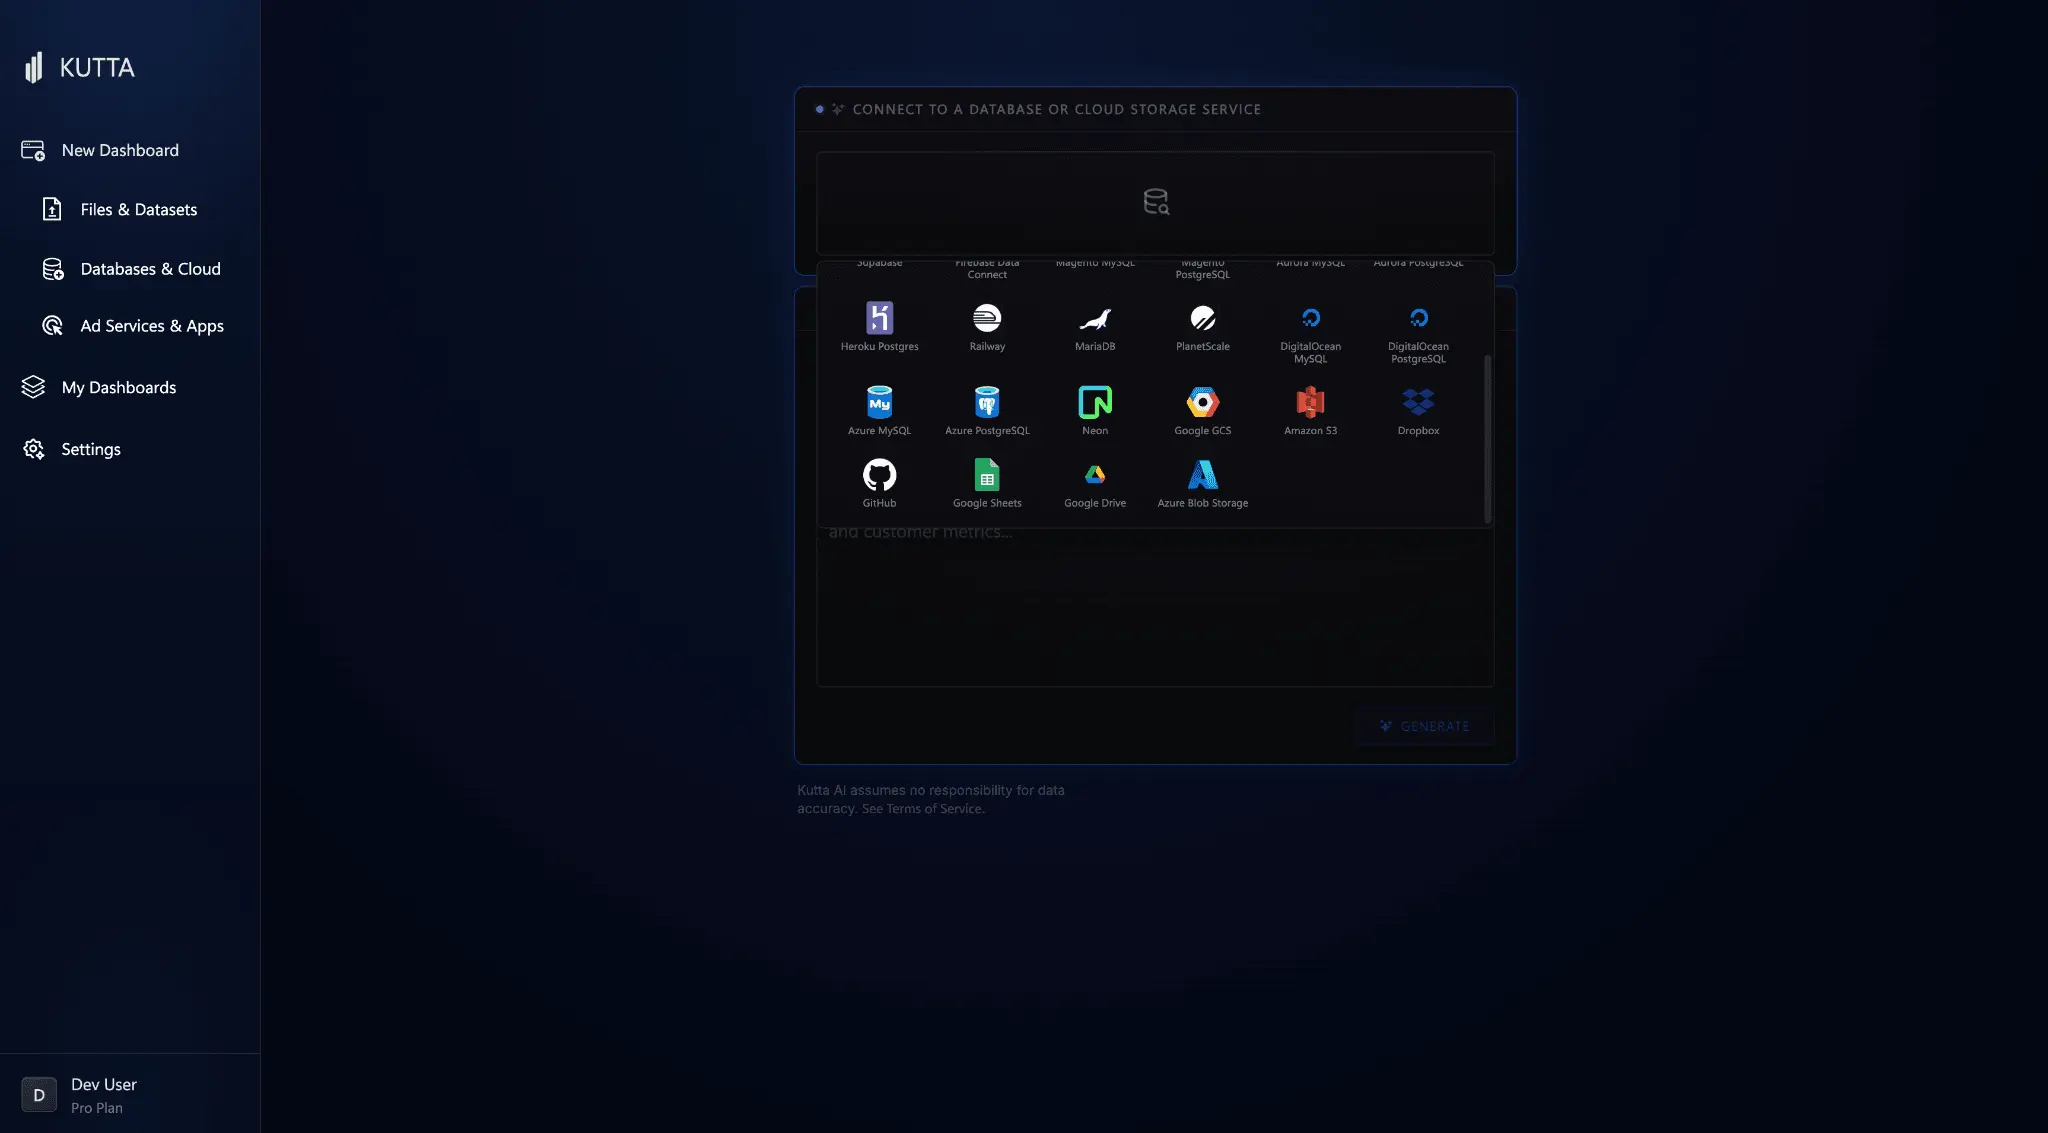The width and height of the screenshot is (2048, 1133).
Task: Navigate to Ad Services & Apps
Action: [x=152, y=326]
